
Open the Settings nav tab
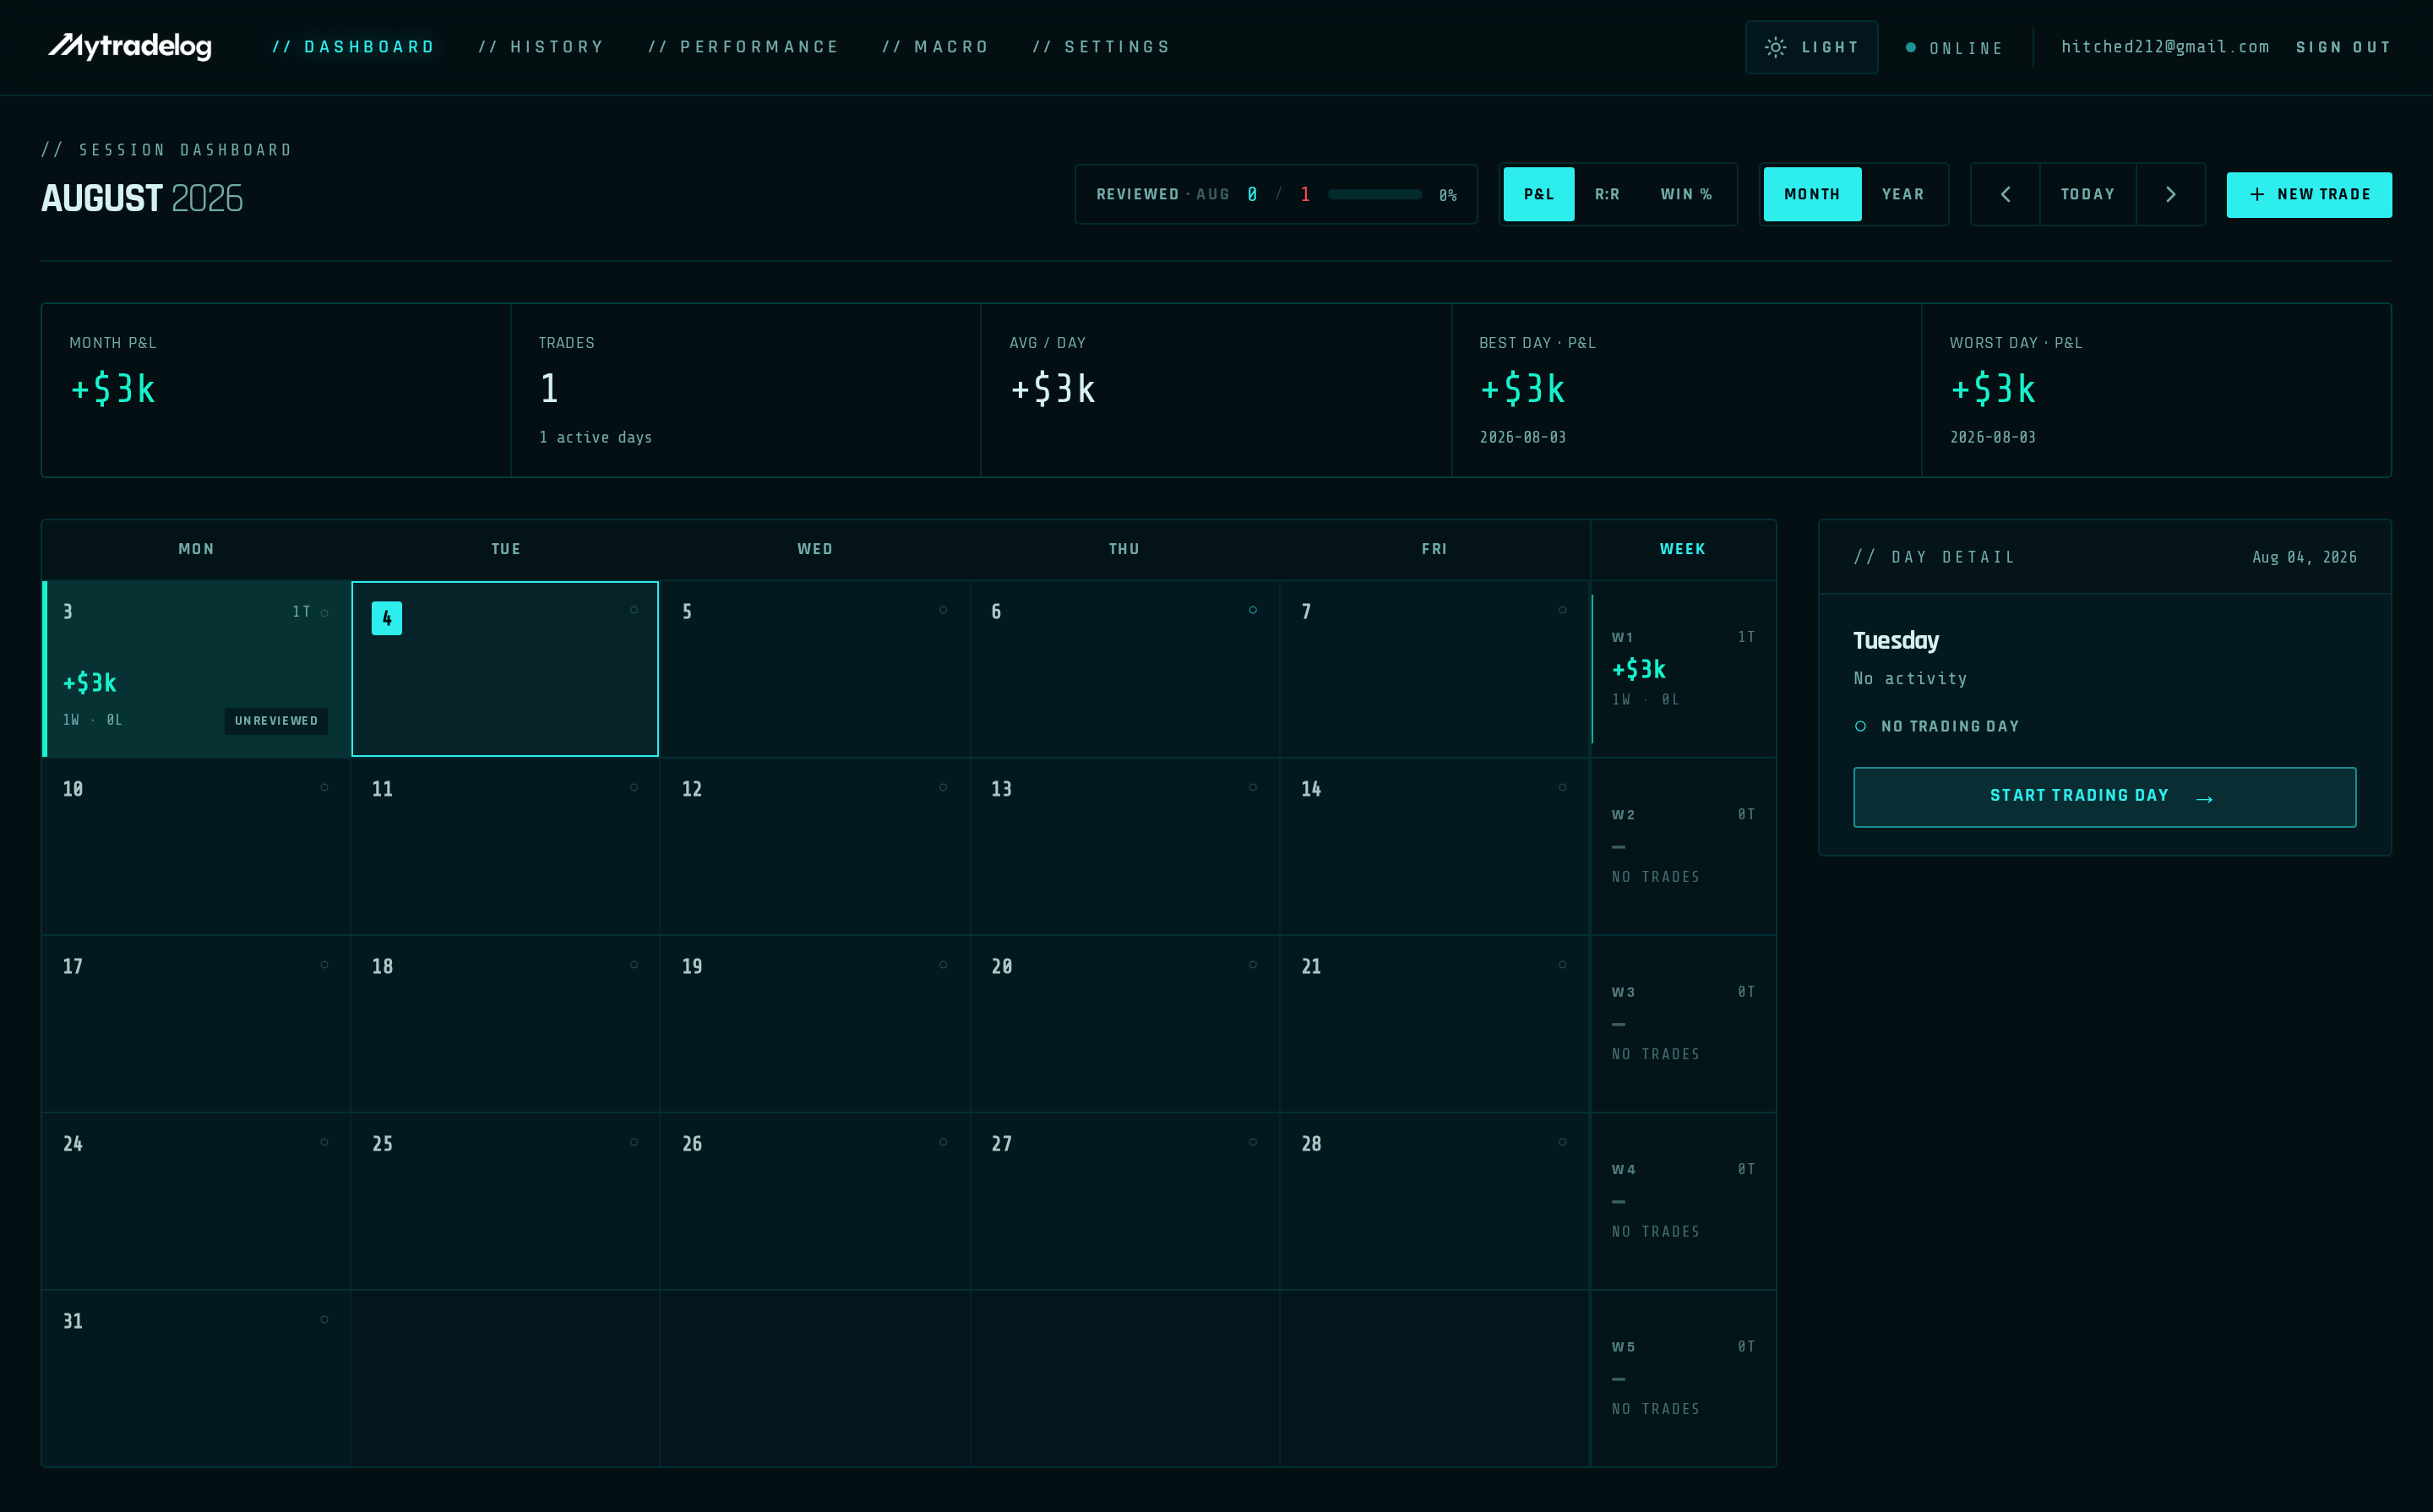click(1101, 47)
